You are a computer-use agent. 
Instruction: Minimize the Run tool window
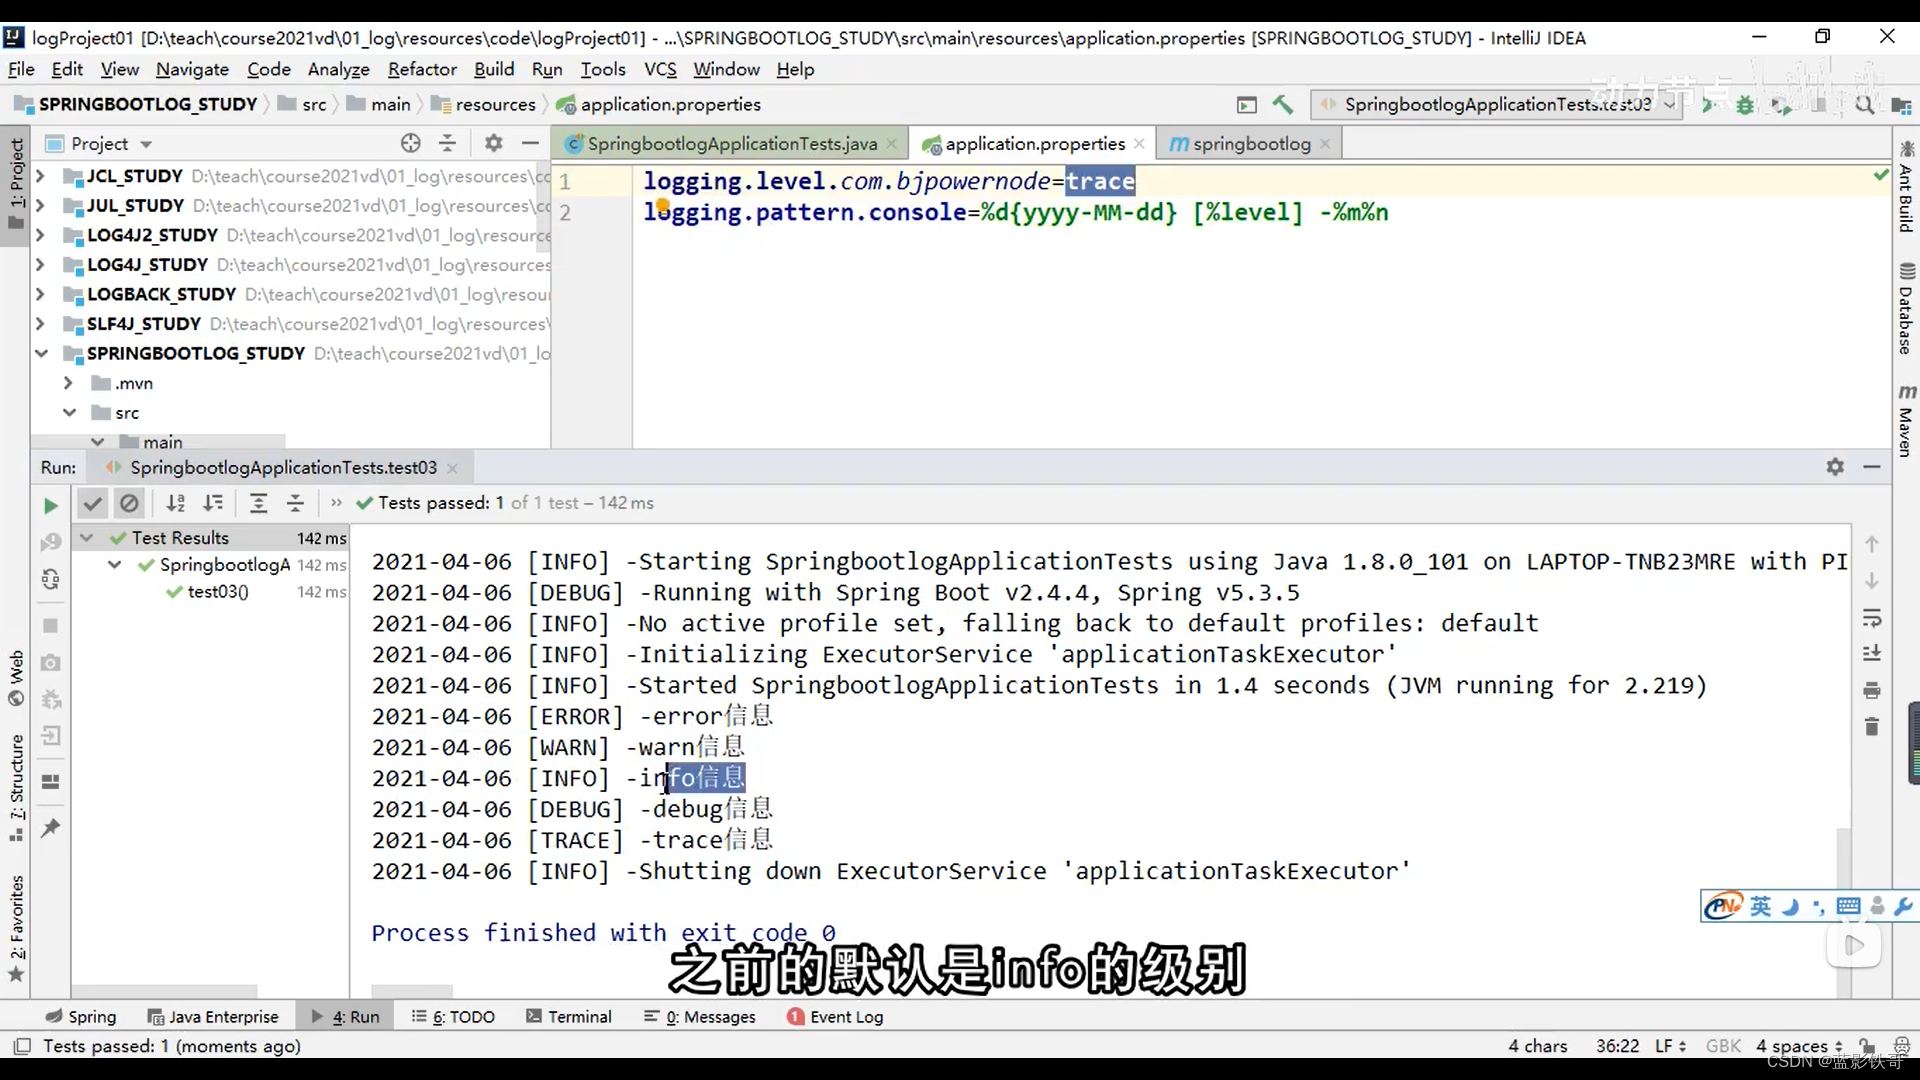click(1872, 467)
